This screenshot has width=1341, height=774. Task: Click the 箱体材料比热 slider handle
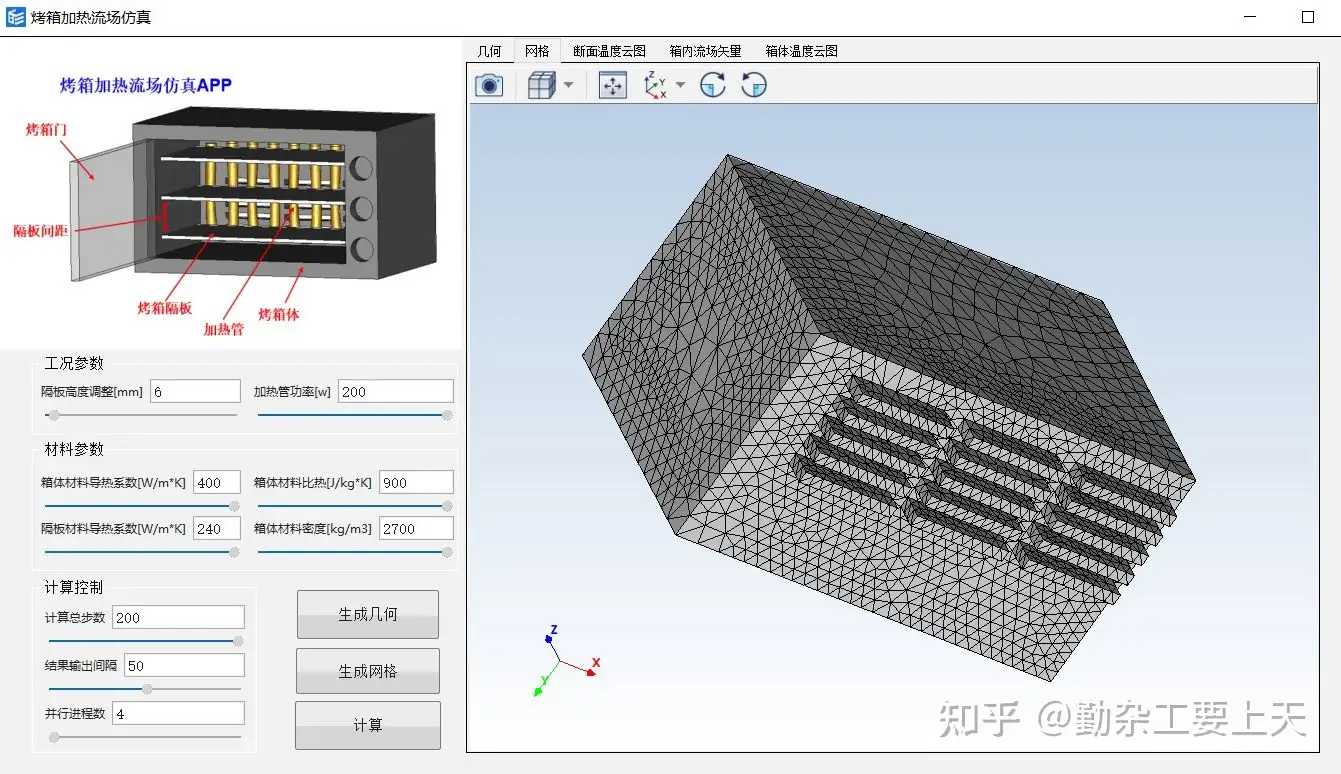tap(447, 506)
